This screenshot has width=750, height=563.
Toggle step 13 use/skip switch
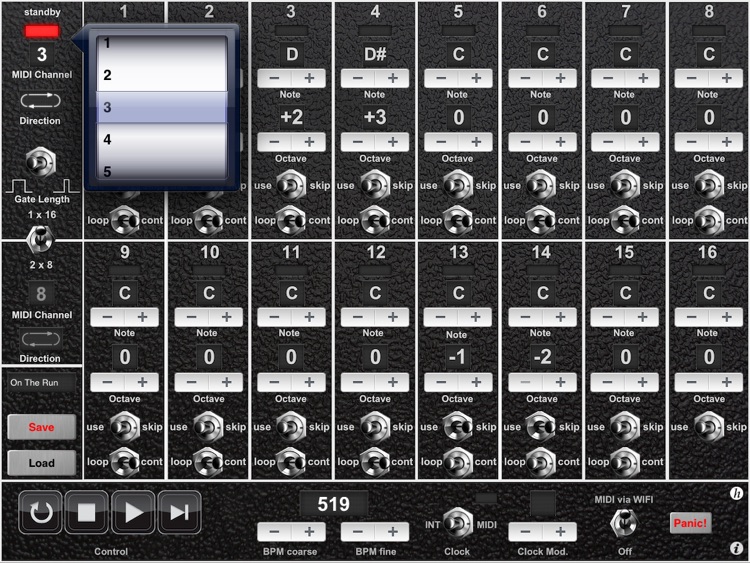pyautogui.click(x=458, y=426)
